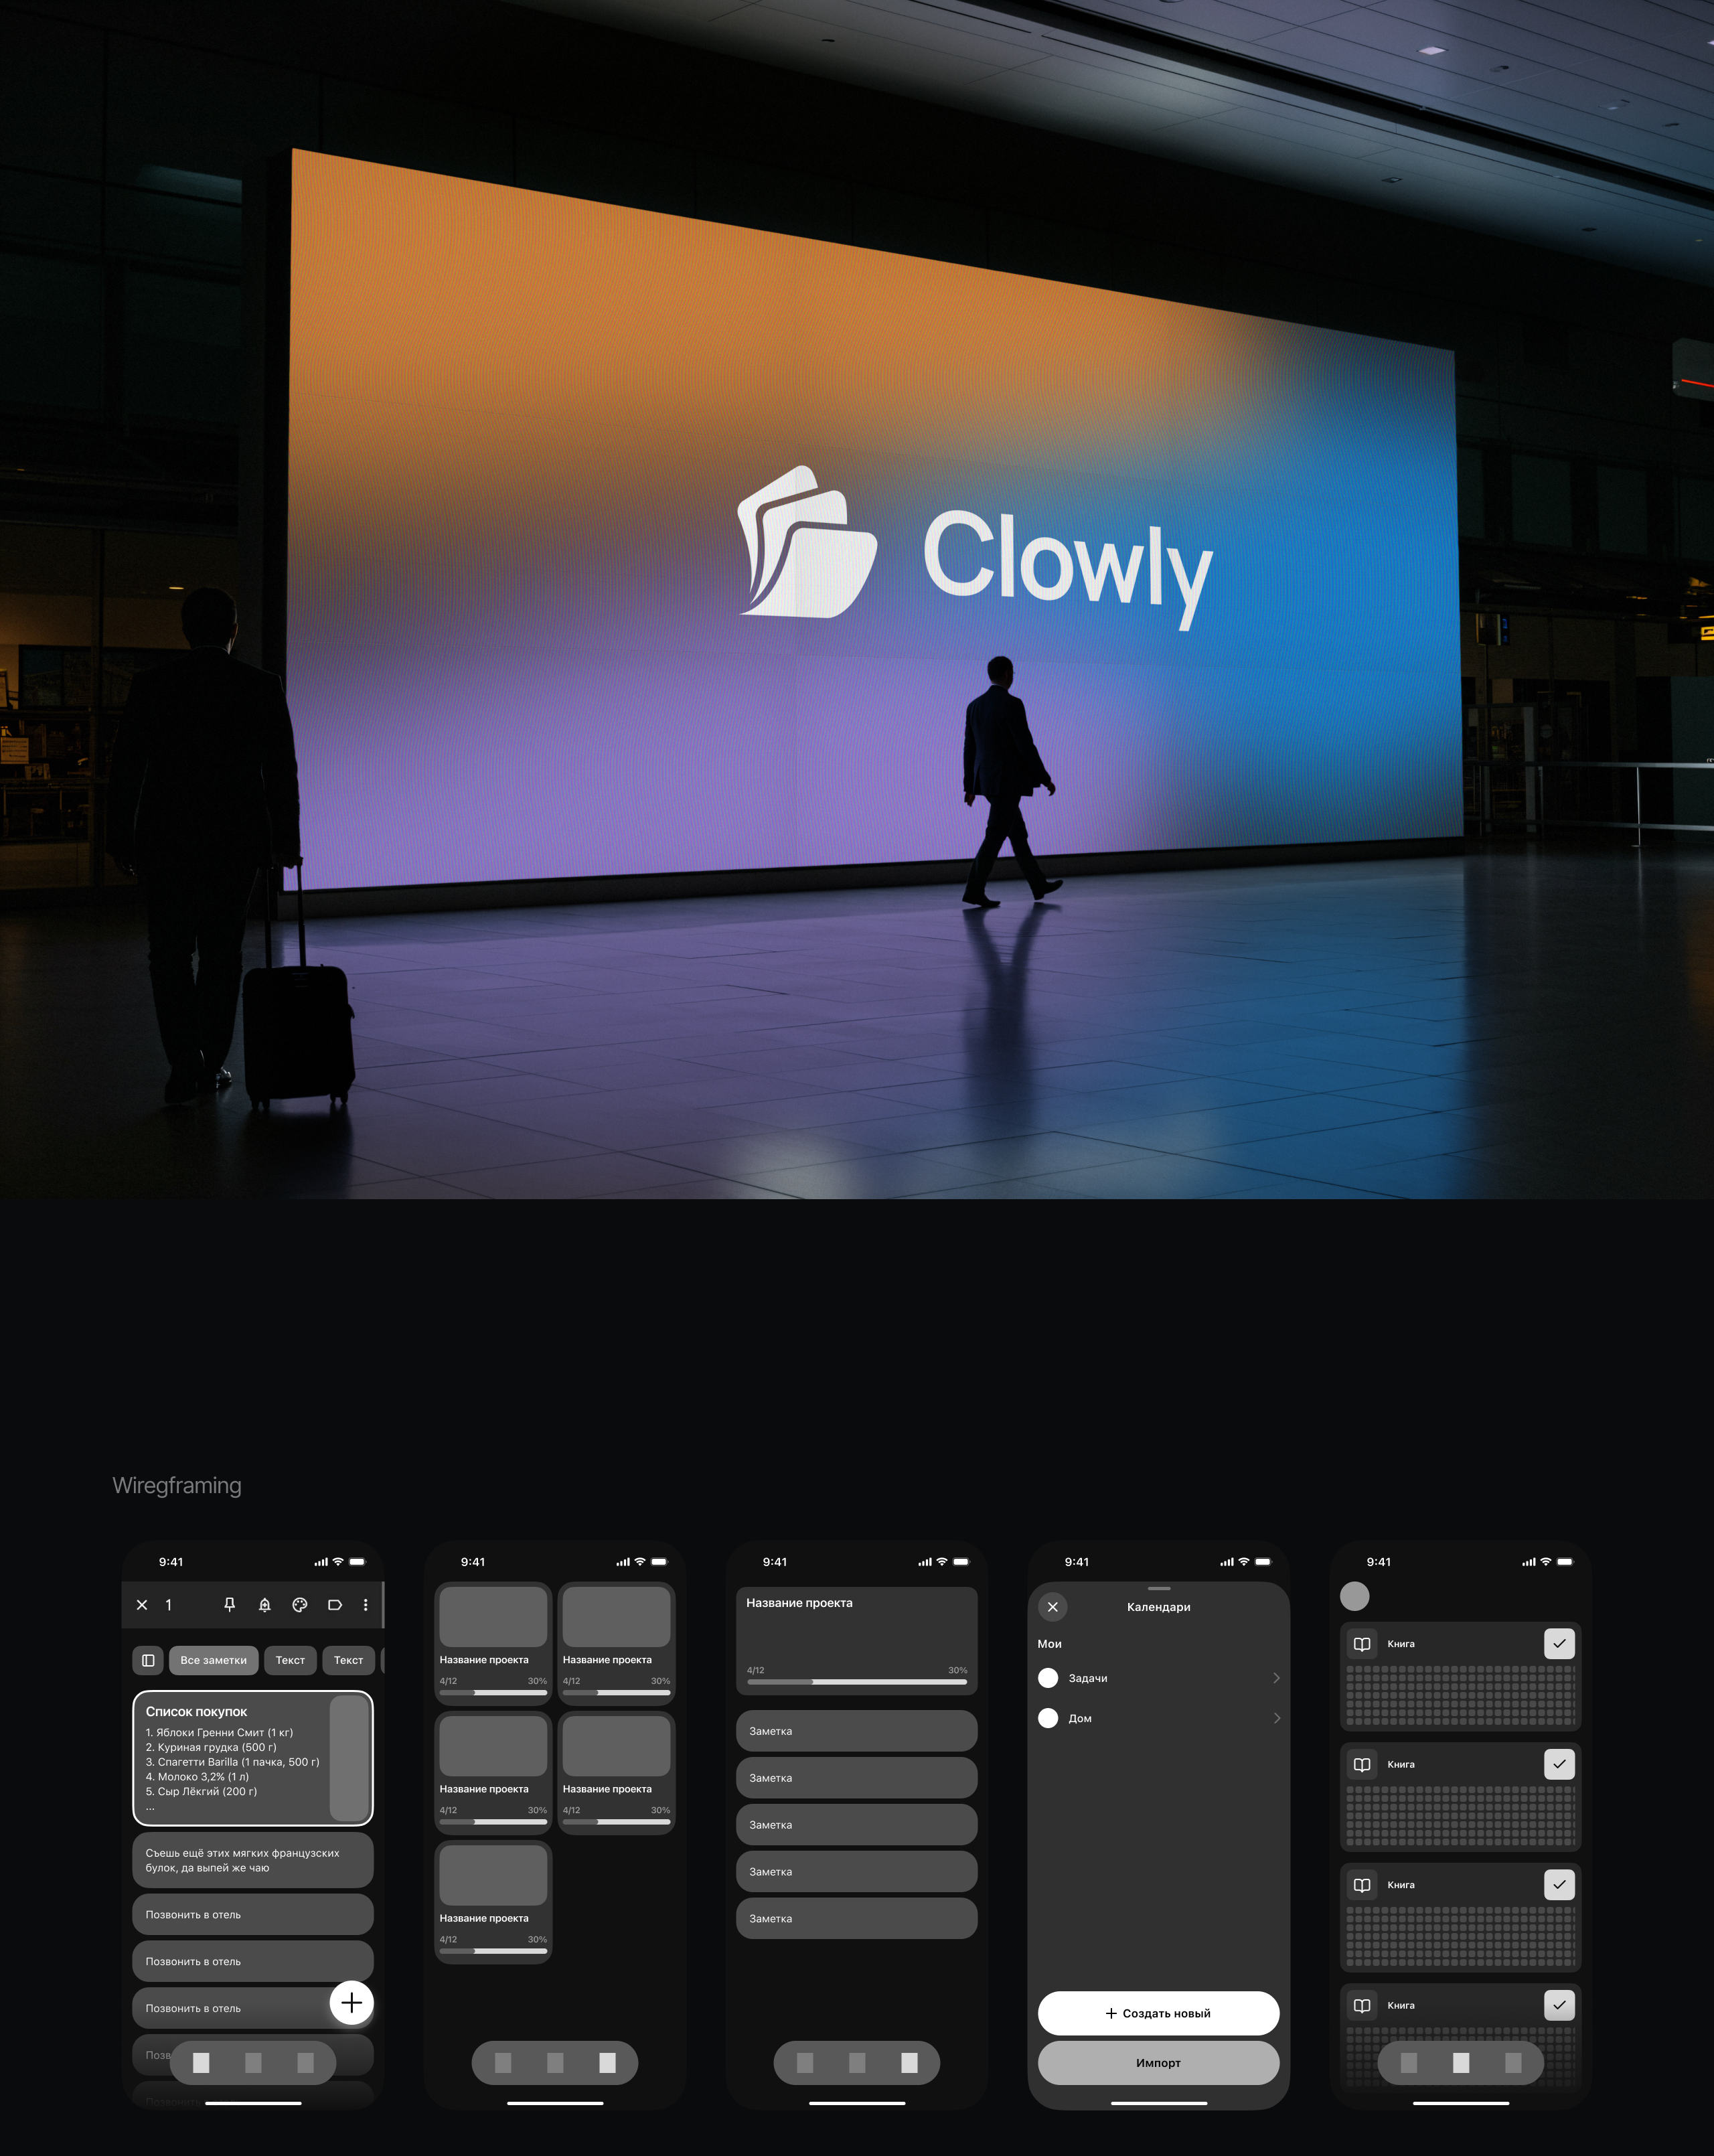1714x2156 pixels.
Task: Open the third Заметка row
Action: (x=857, y=1825)
